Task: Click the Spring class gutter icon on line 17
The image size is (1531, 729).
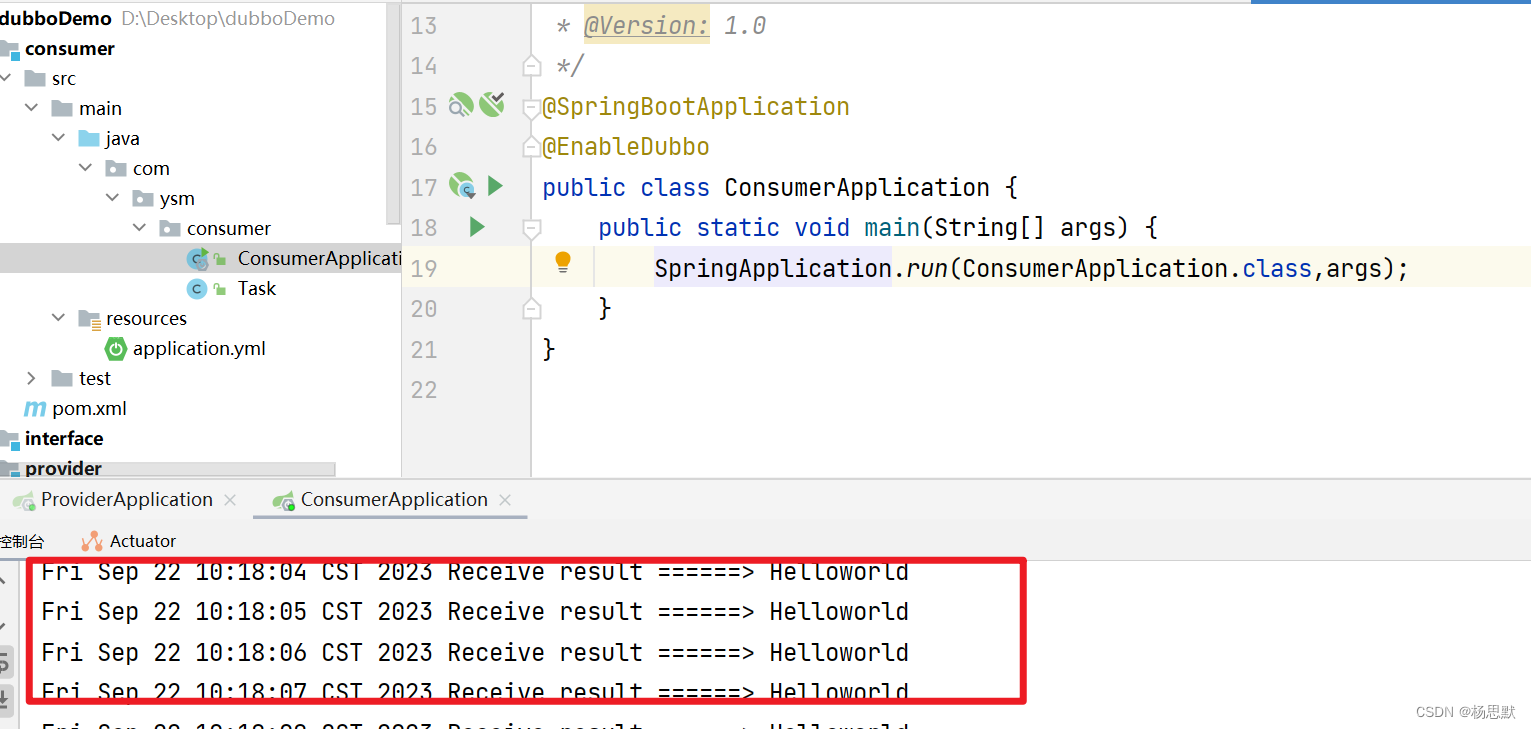Action: (461, 185)
